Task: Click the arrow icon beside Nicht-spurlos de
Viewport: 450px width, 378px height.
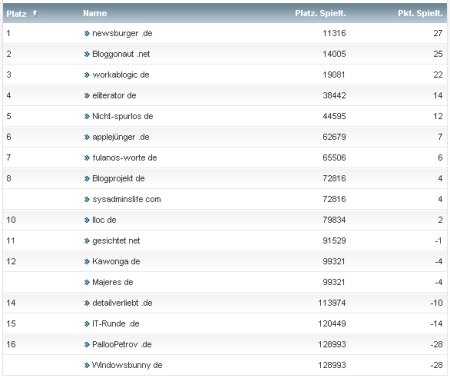Action: point(87,116)
